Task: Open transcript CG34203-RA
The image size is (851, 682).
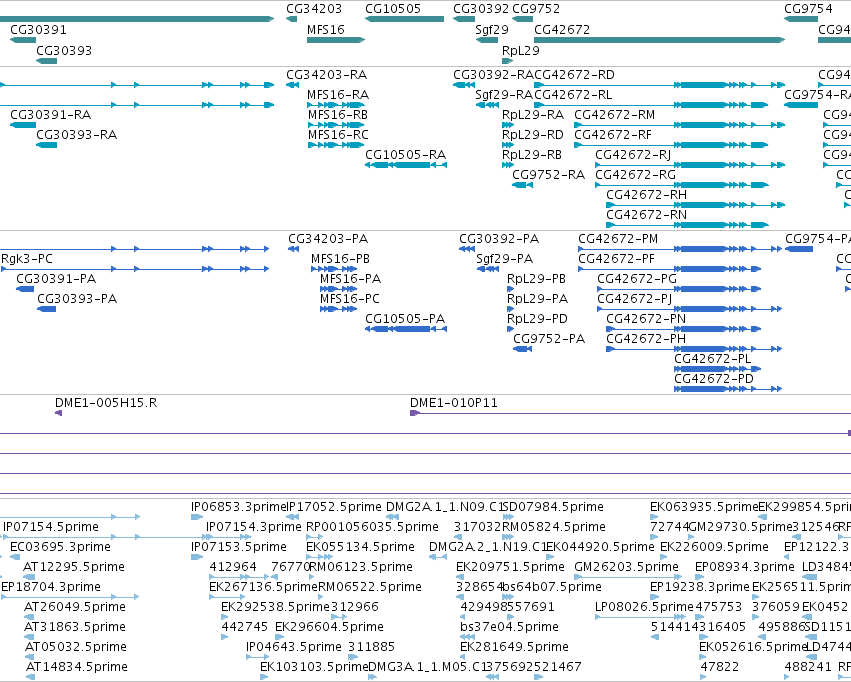Action: pos(326,74)
